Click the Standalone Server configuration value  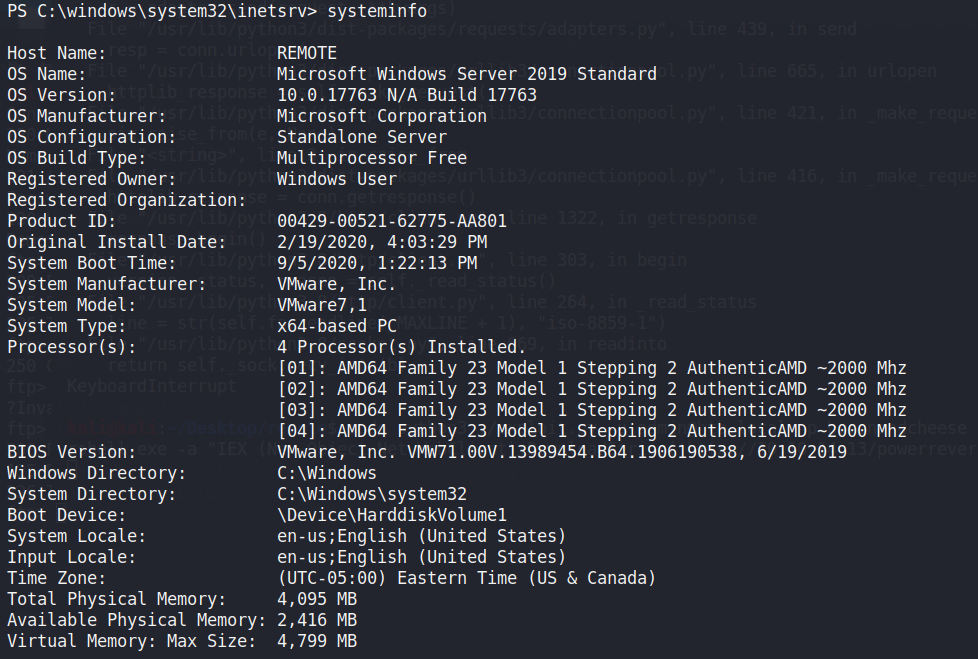(361, 137)
